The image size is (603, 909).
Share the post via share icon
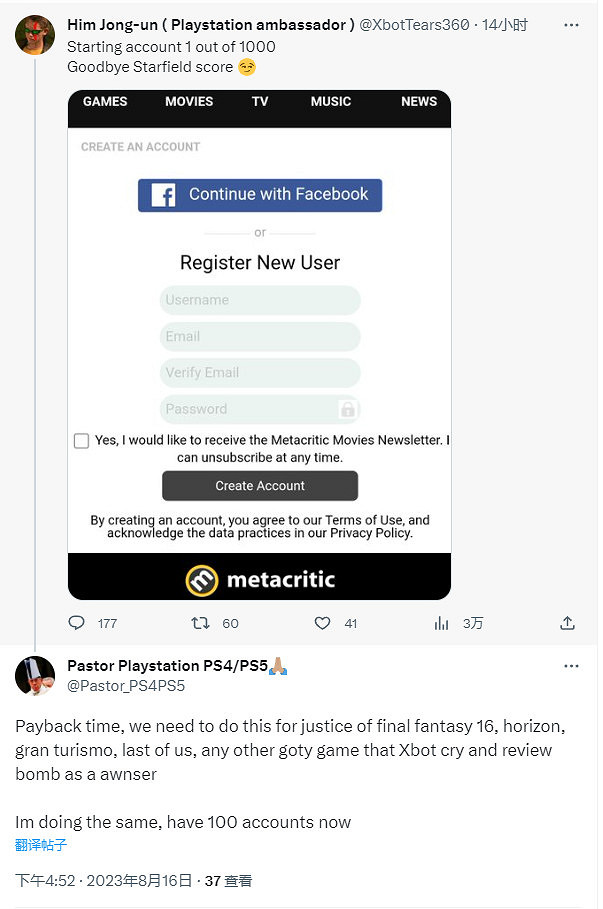click(567, 623)
